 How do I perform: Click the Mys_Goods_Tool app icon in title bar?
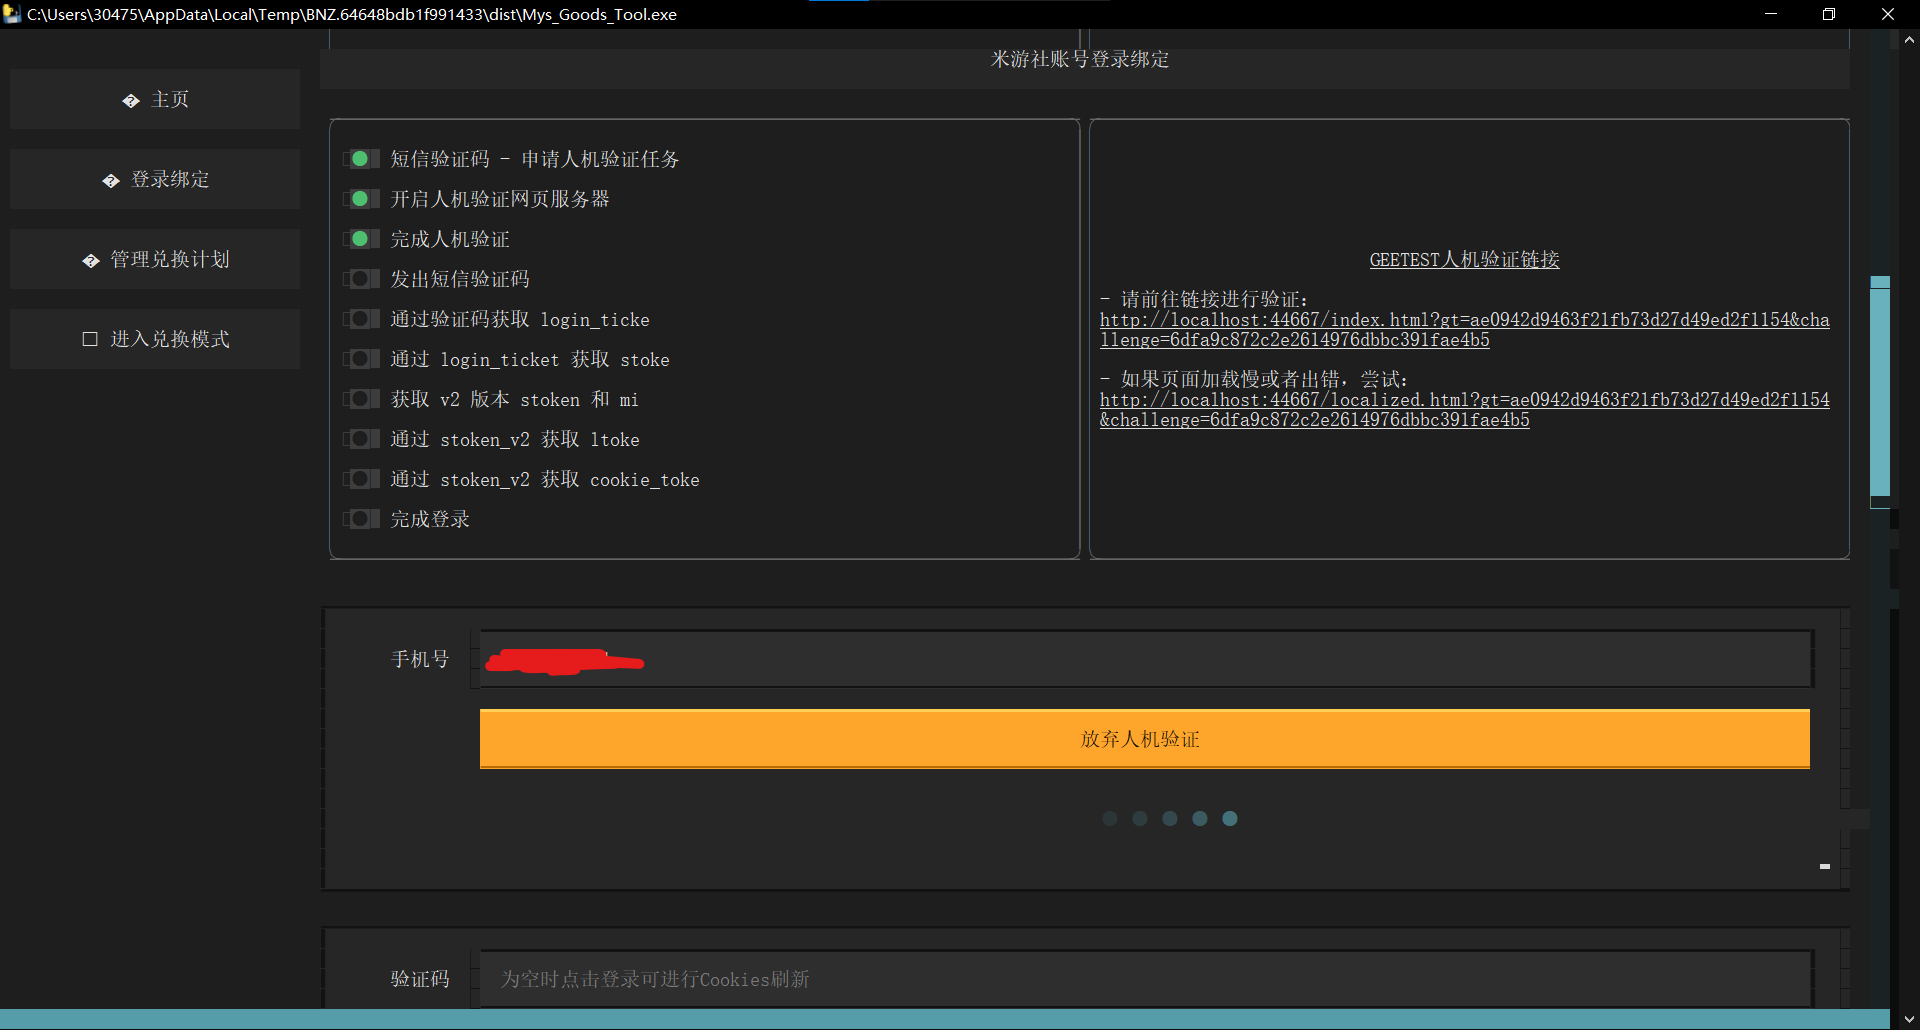pyautogui.click(x=12, y=14)
